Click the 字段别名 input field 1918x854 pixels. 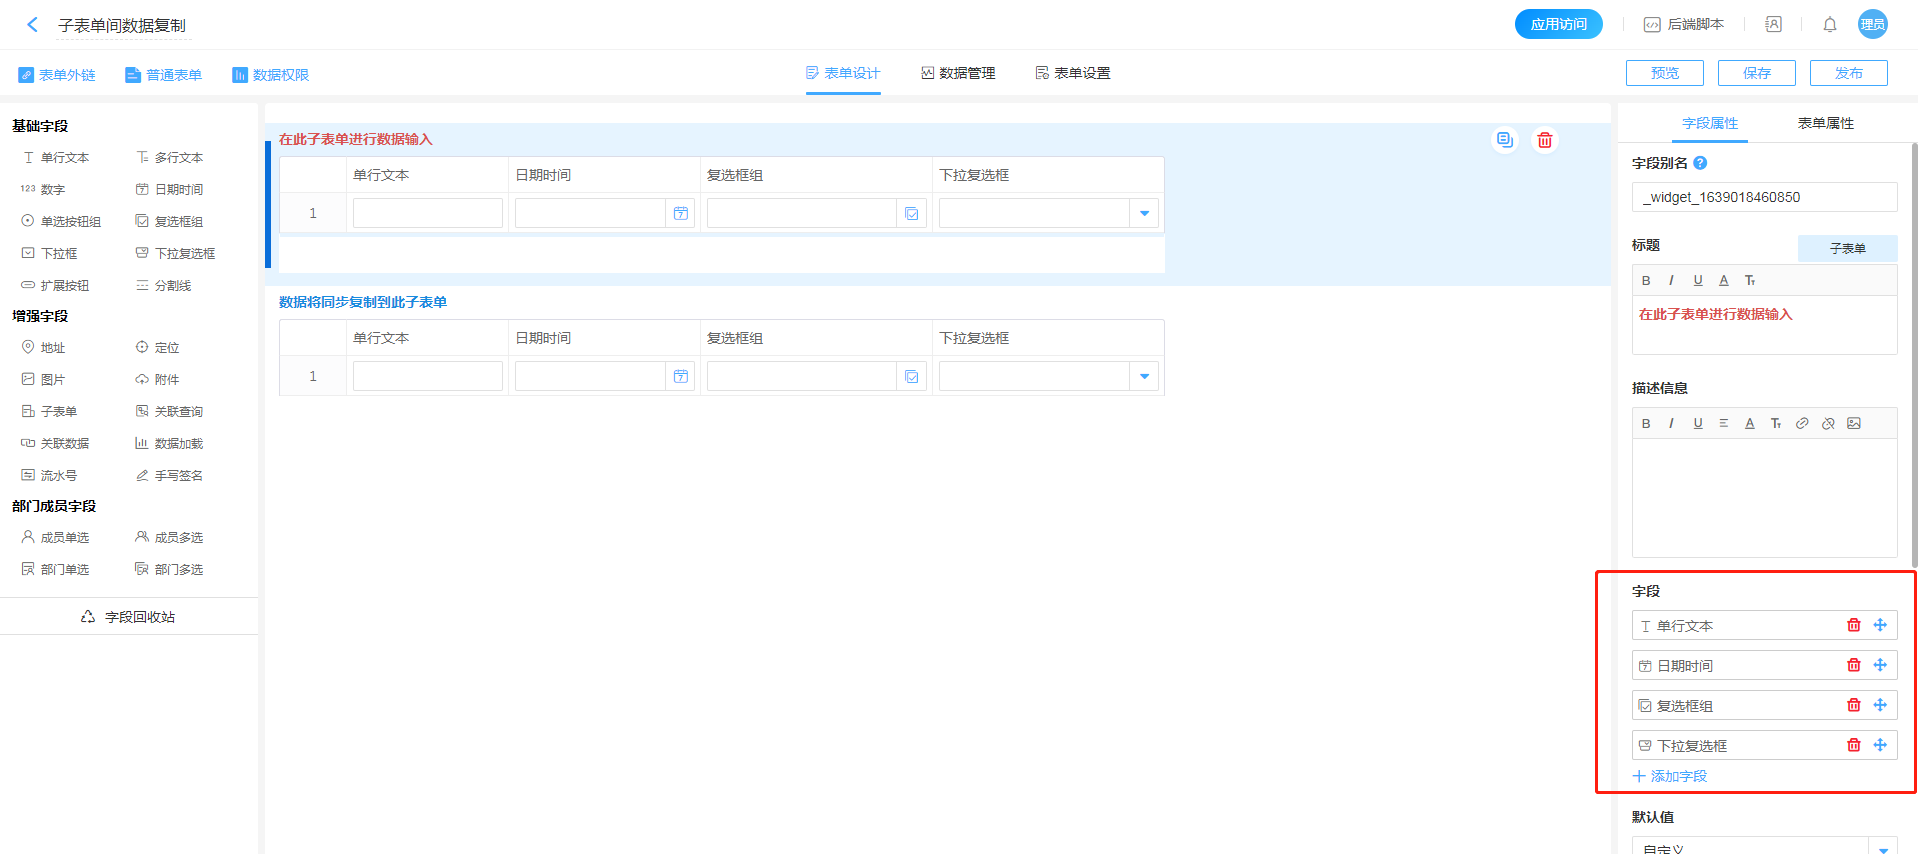1764,197
